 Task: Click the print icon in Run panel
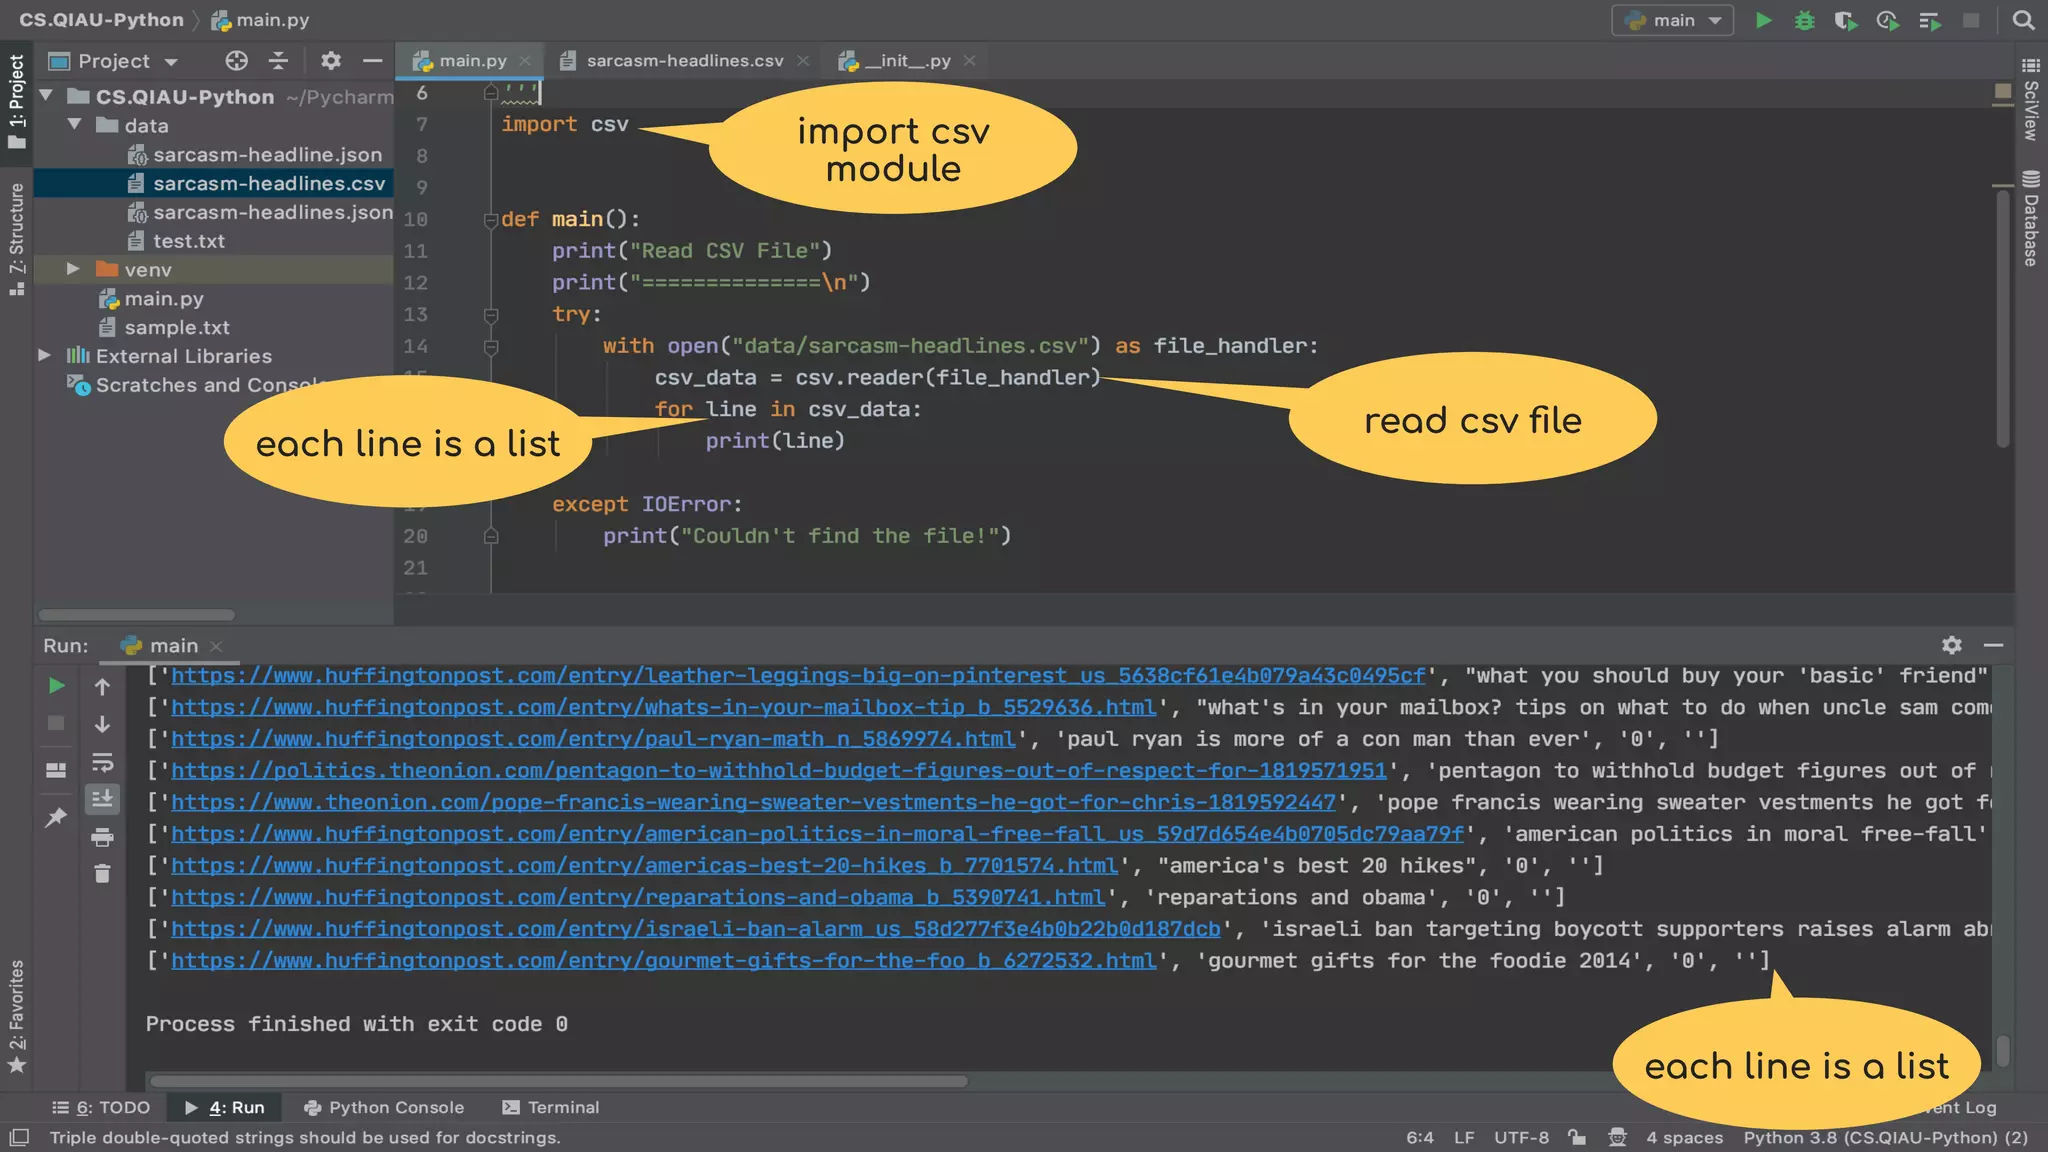[x=102, y=837]
